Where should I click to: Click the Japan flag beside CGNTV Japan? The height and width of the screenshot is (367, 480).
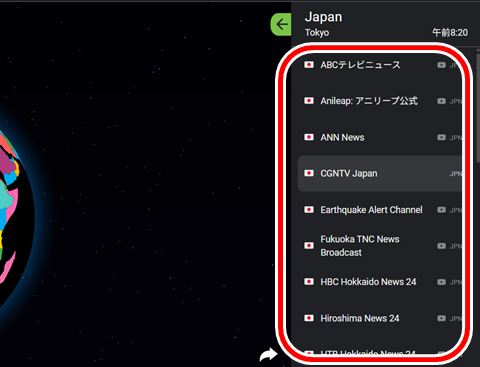[309, 173]
